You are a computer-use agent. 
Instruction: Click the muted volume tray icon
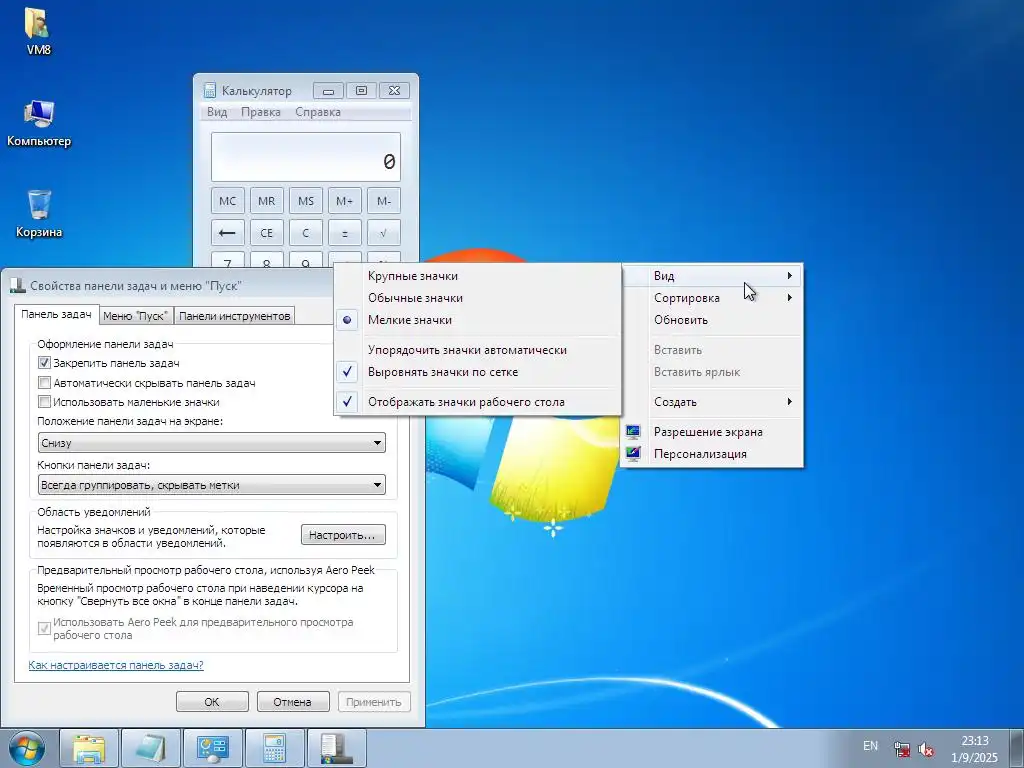coord(925,749)
